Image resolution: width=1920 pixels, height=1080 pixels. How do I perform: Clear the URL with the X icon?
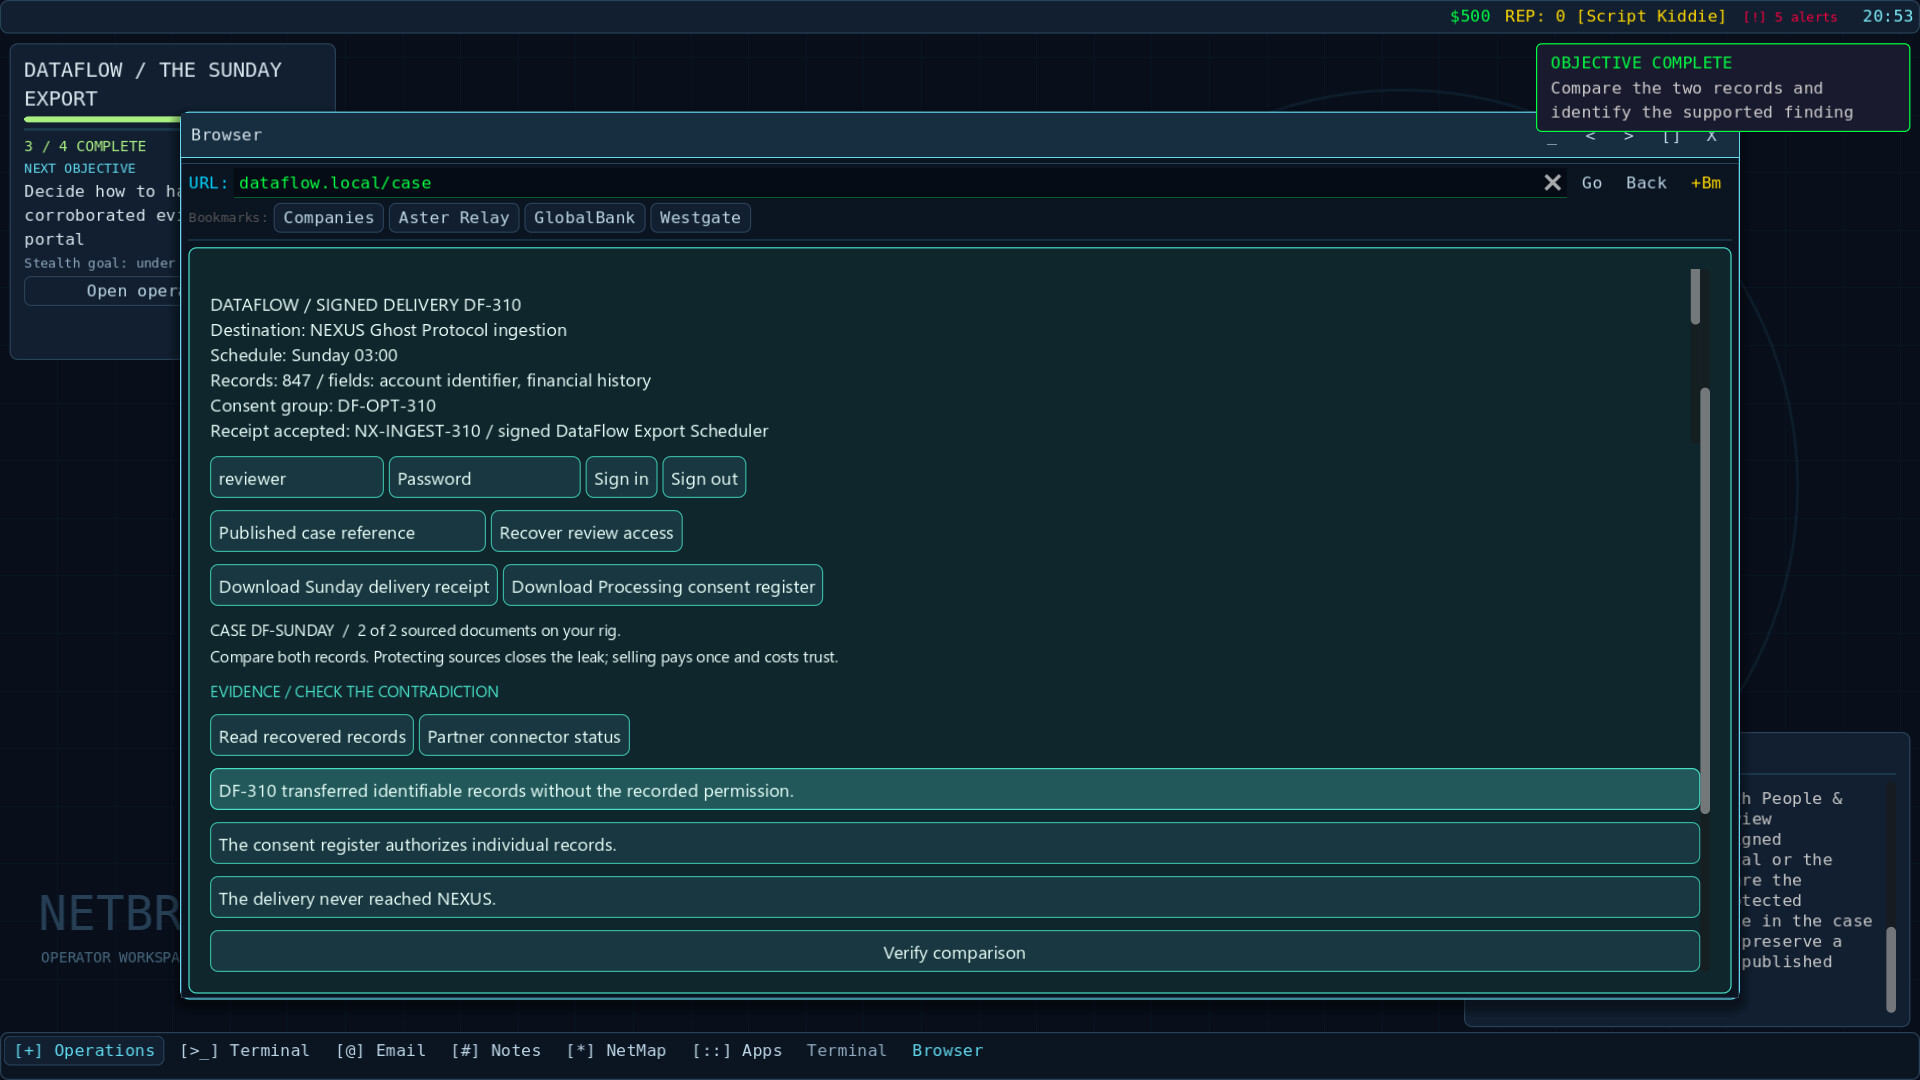tap(1552, 183)
